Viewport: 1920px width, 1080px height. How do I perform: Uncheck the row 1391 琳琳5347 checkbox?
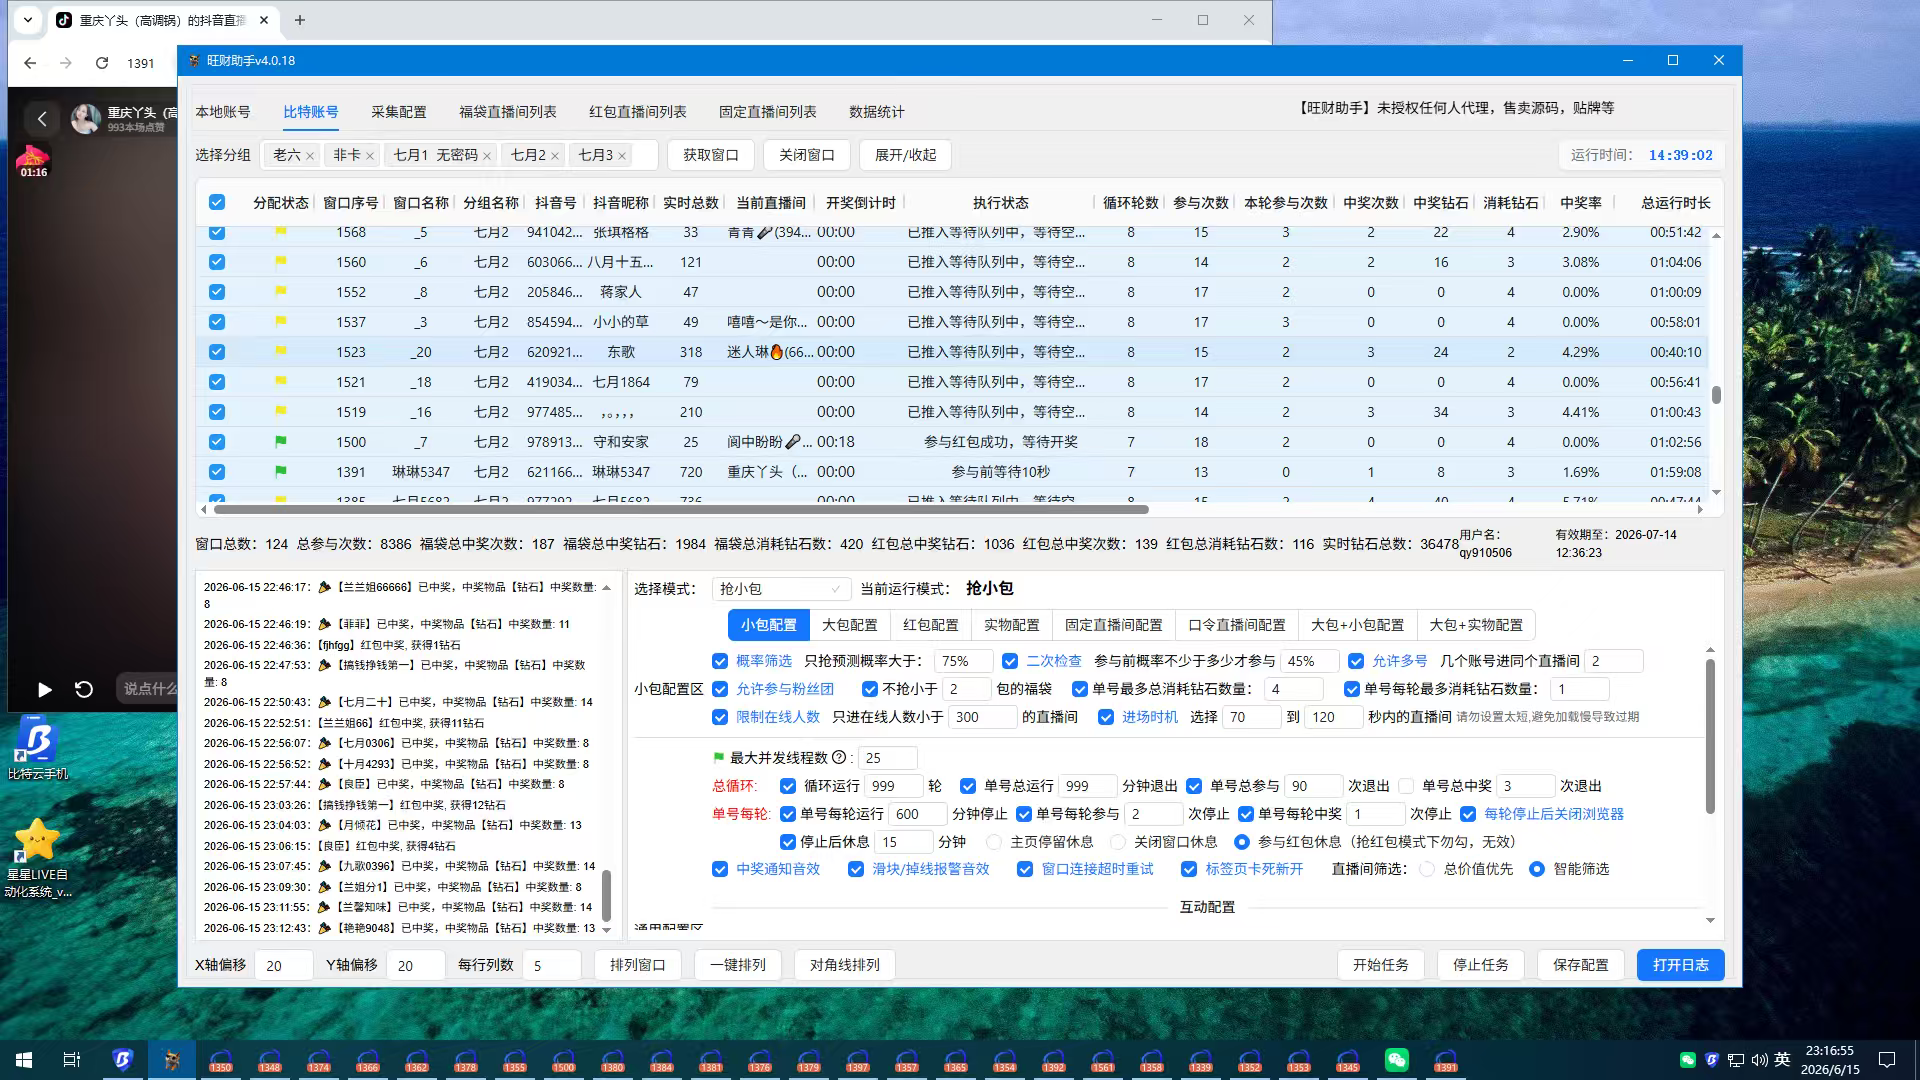click(217, 472)
